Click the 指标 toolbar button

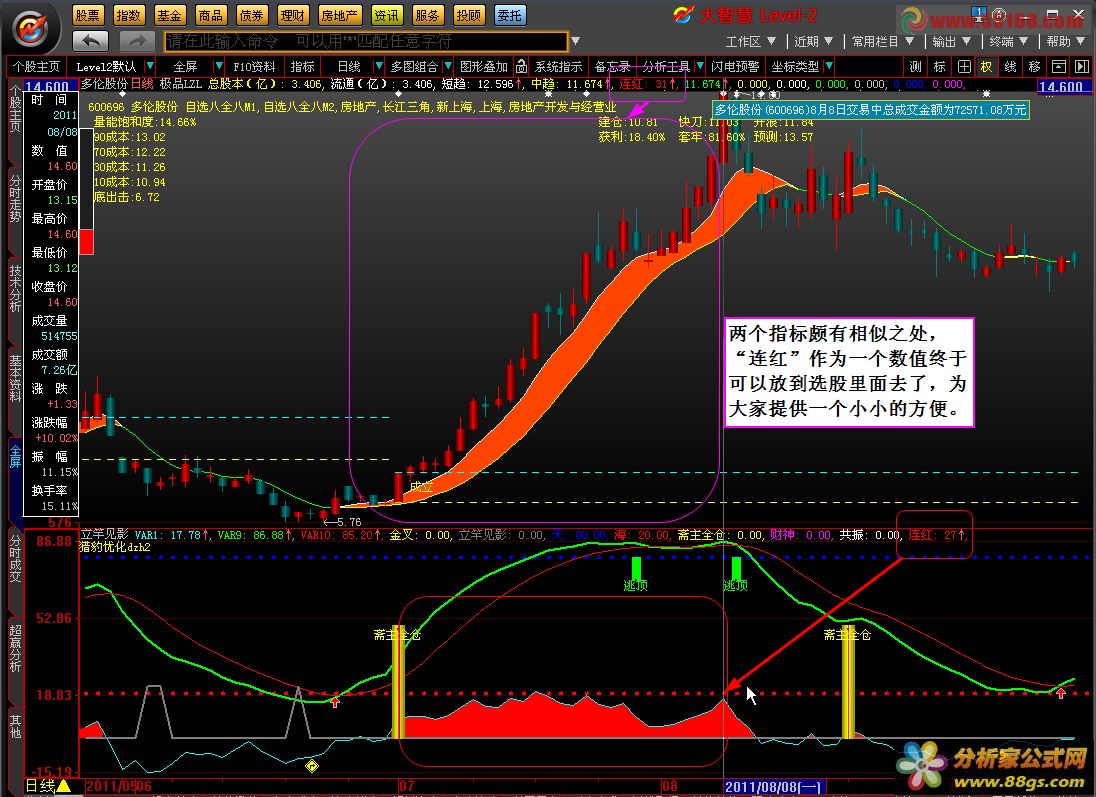tap(303, 66)
